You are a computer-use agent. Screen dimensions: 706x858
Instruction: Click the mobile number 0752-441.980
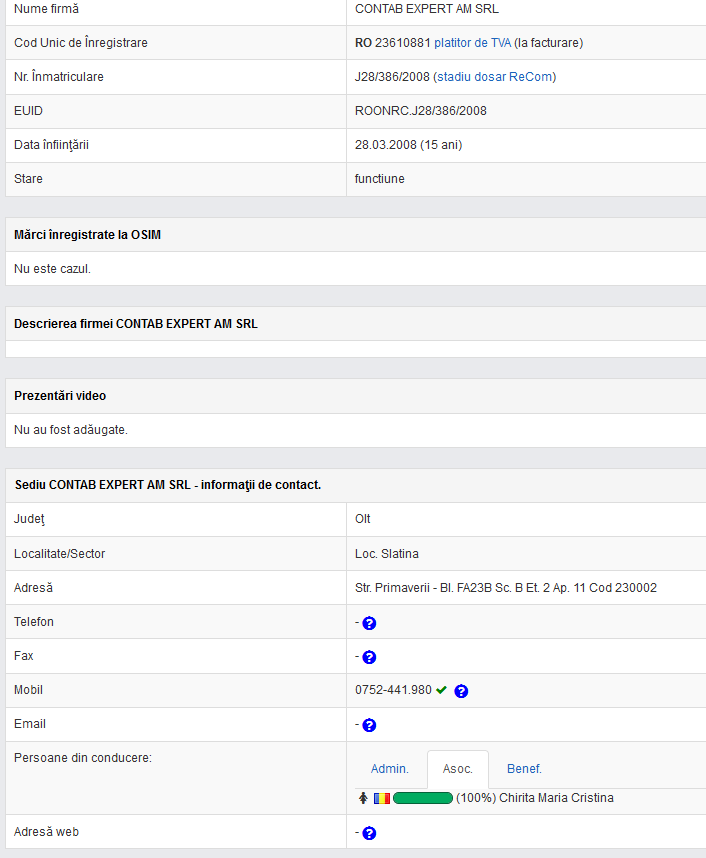393,690
